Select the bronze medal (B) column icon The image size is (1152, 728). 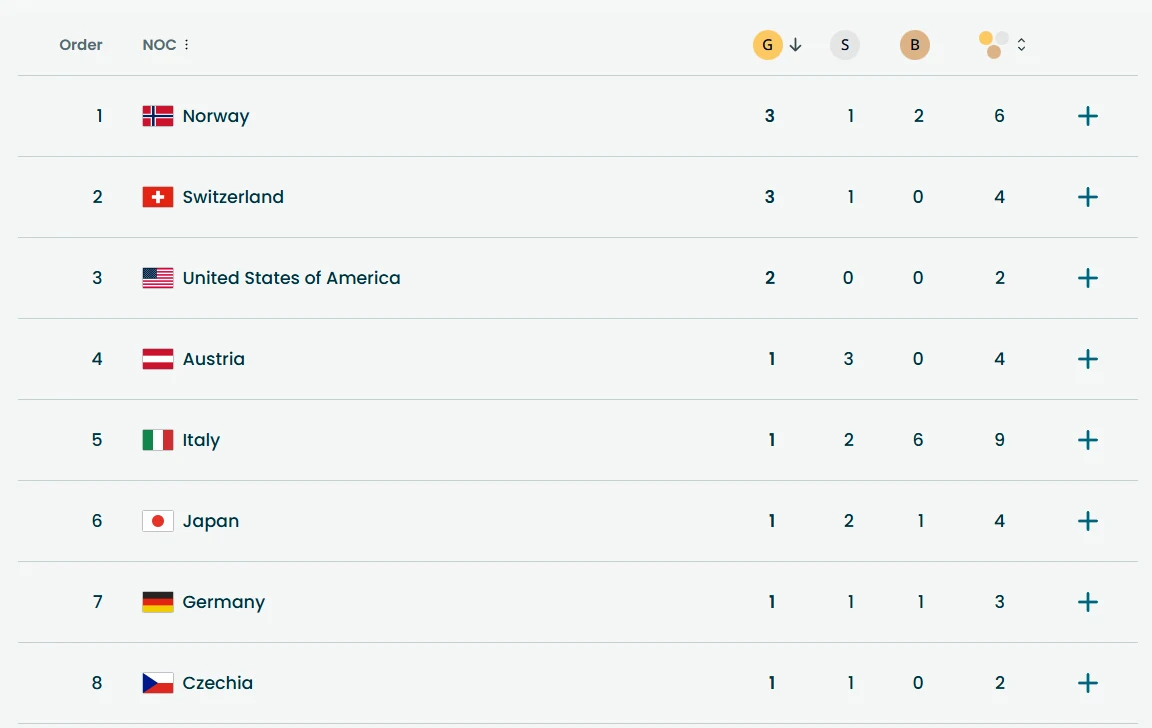[915, 44]
